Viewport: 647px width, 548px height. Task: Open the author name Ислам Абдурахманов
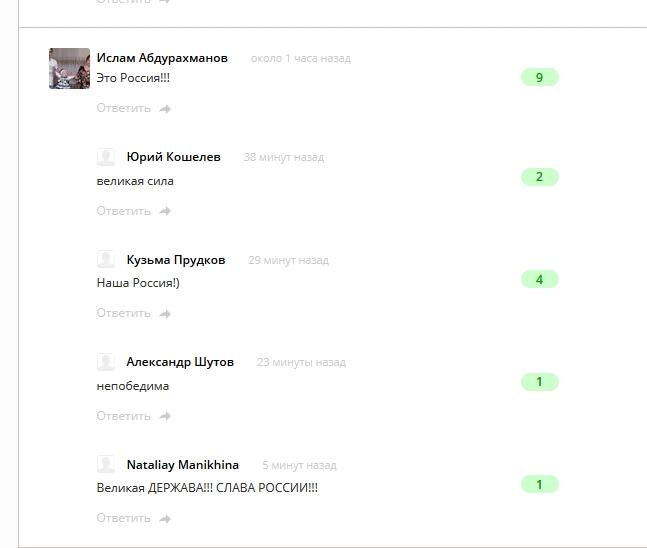(x=162, y=58)
